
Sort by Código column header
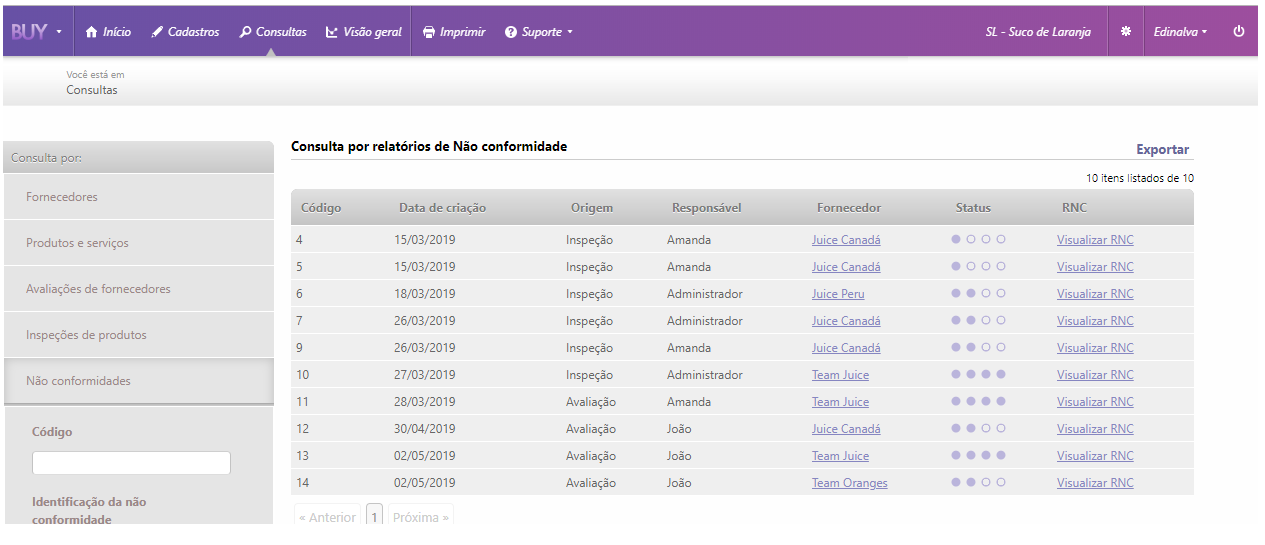[x=321, y=208]
